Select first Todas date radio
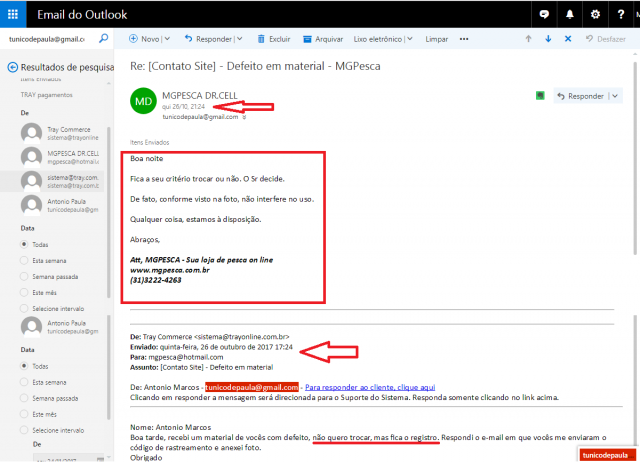Image resolution: width=640 pixels, height=463 pixels. [24, 244]
